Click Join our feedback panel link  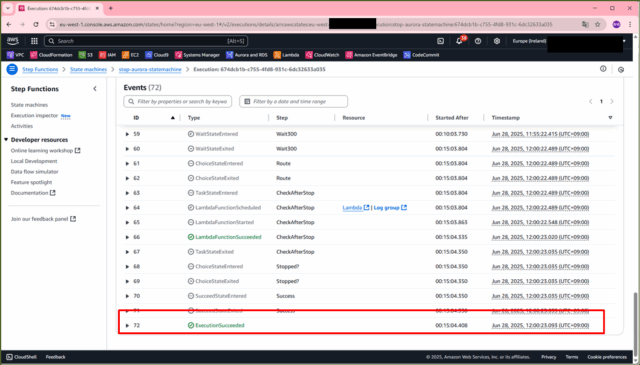tap(43, 219)
